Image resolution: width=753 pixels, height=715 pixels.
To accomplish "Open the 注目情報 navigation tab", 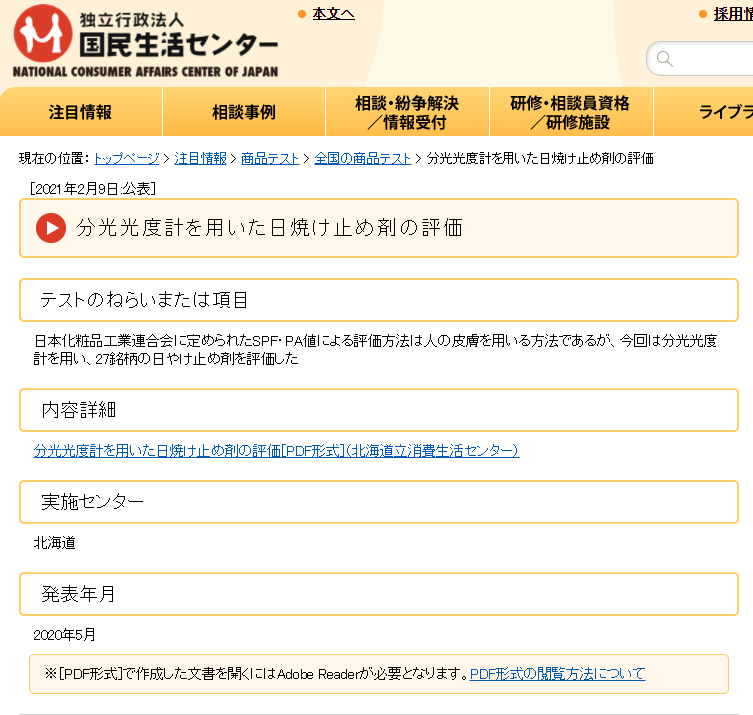I will [80, 112].
